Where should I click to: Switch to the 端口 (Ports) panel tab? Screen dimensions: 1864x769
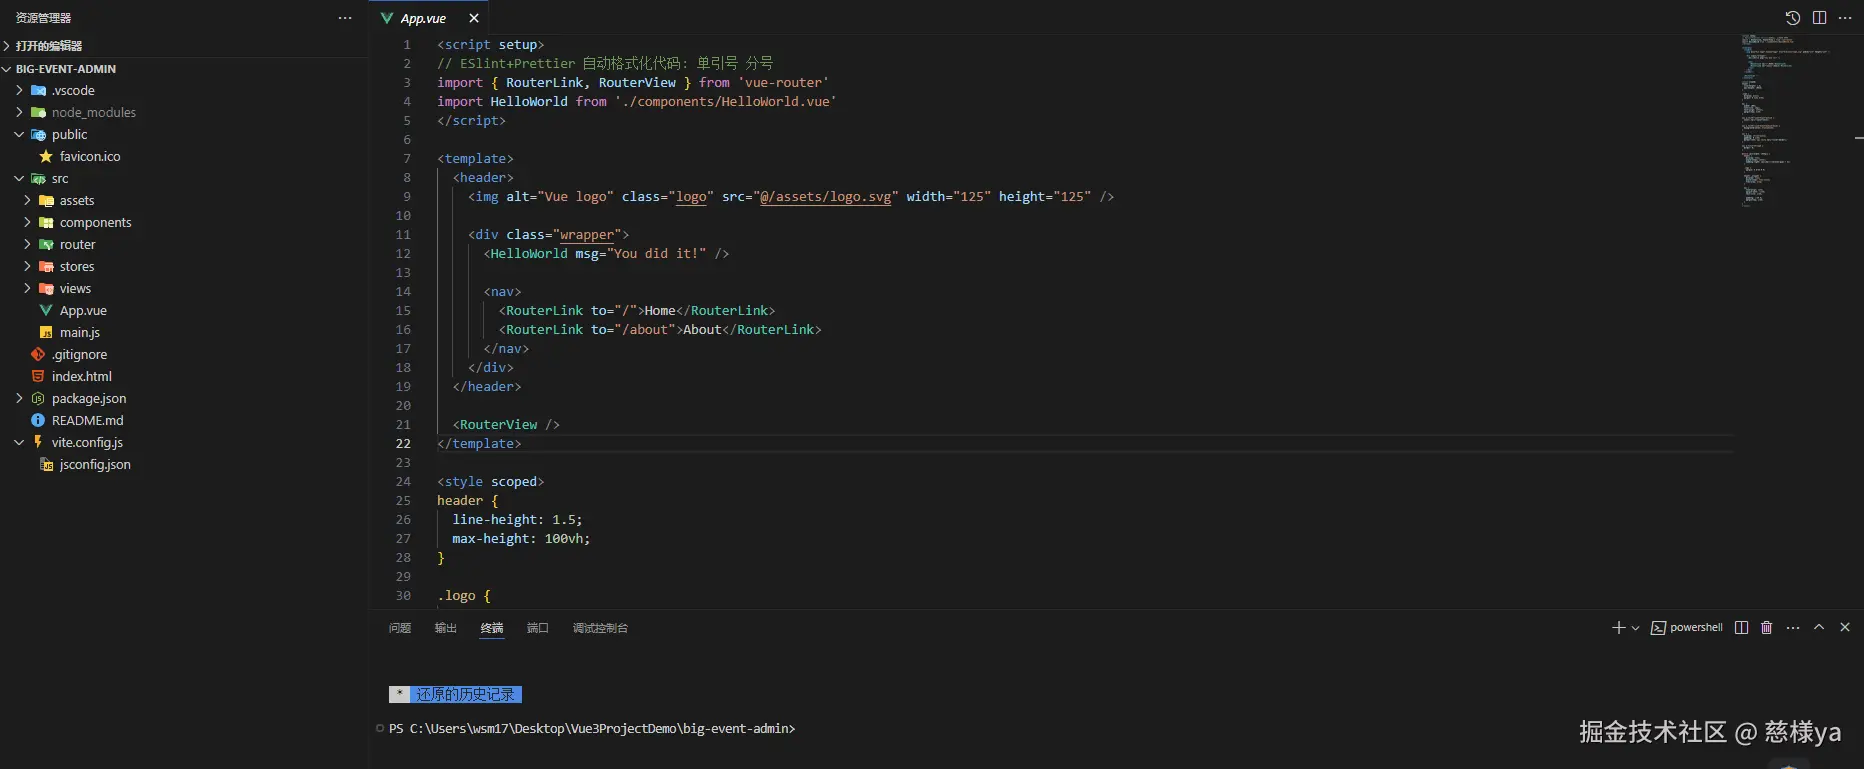pyautogui.click(x=538, y=628)
